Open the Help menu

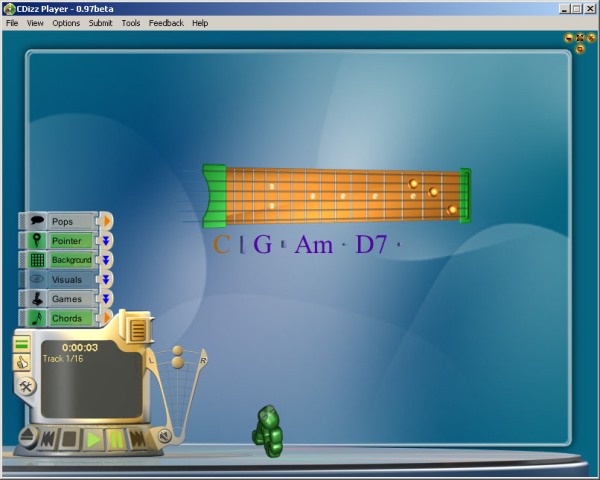(x=200, y=23)
